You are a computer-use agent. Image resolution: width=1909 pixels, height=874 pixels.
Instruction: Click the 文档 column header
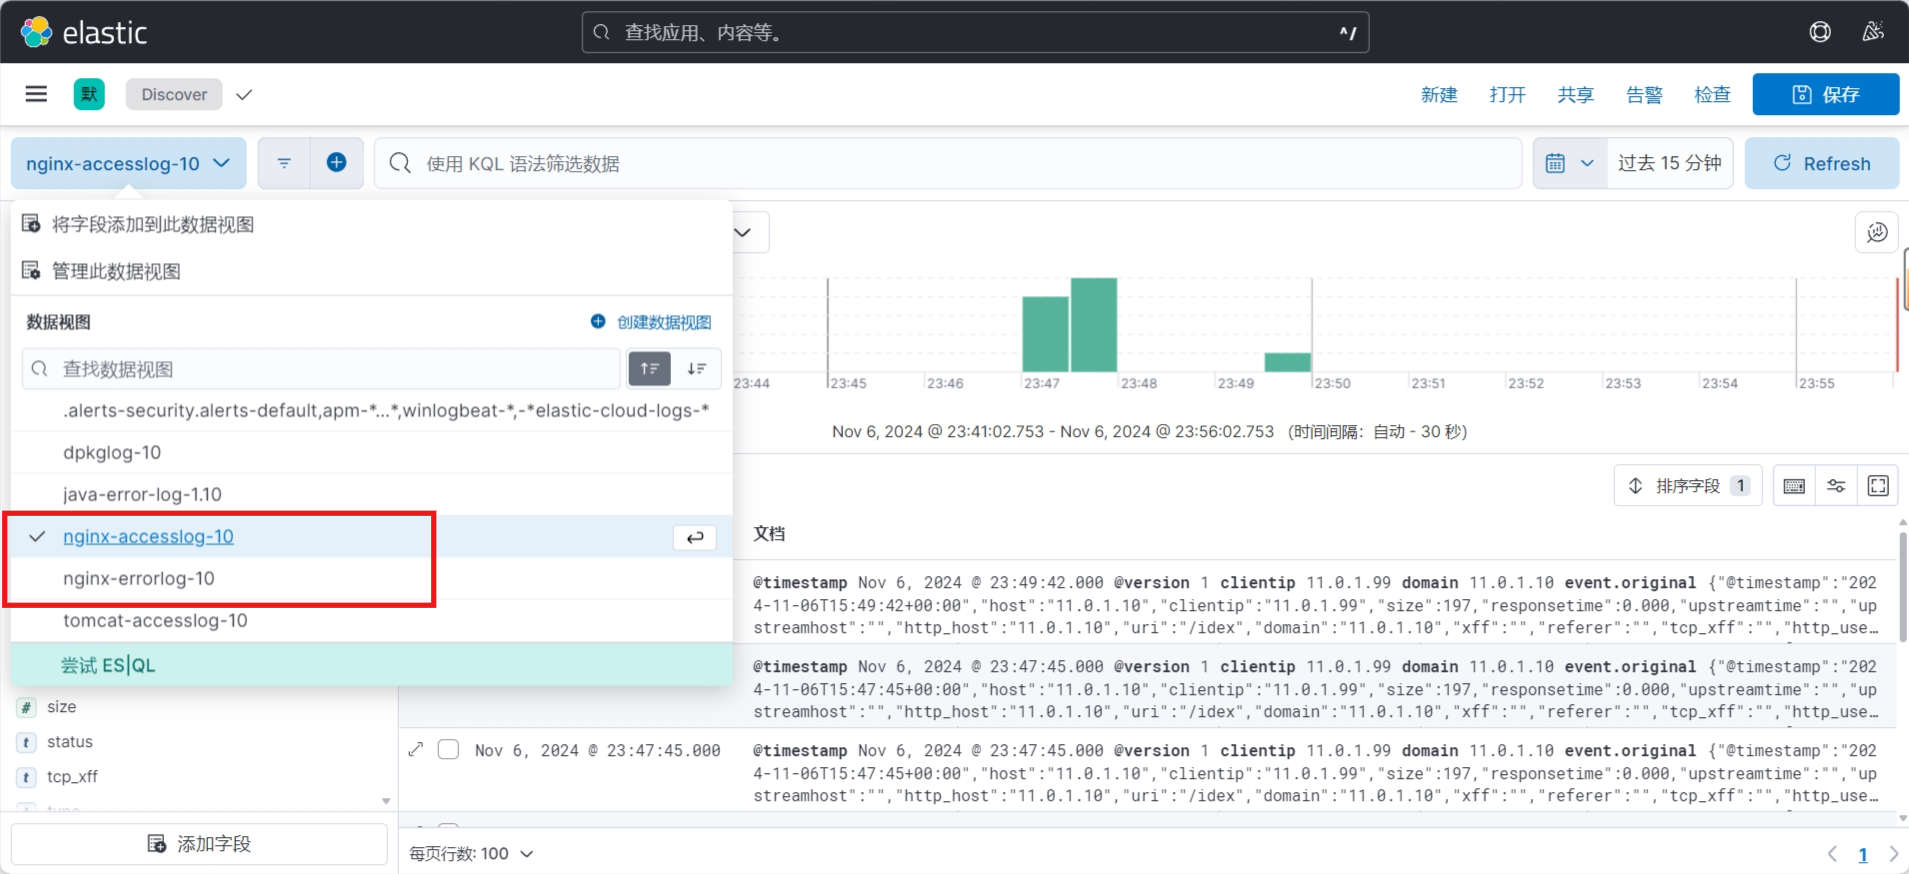pyautogui.click(x=769, y=534)
